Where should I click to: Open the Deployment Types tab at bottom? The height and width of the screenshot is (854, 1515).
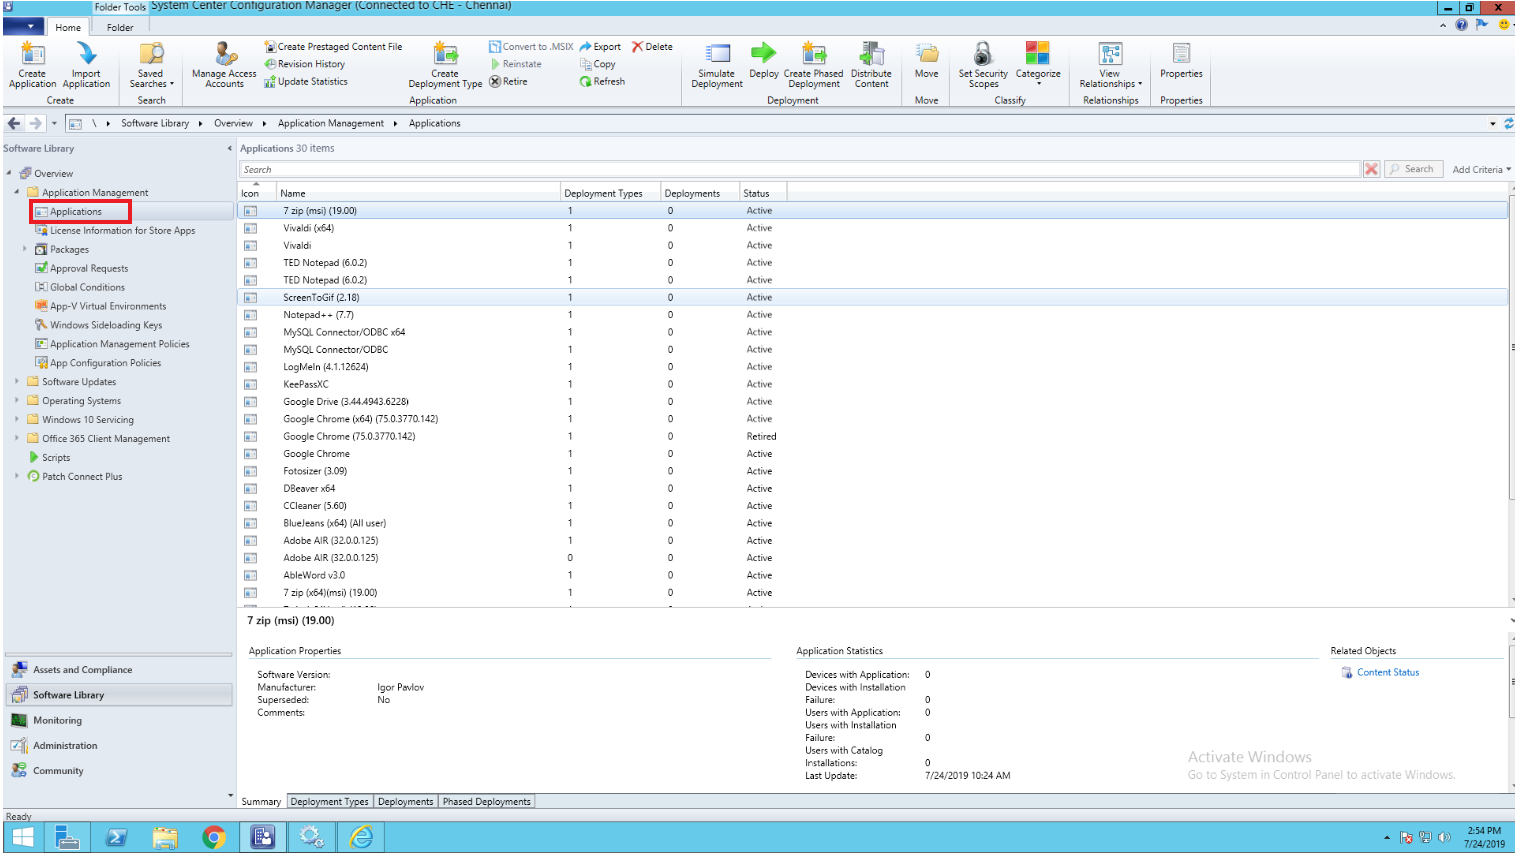coord(329,800)
